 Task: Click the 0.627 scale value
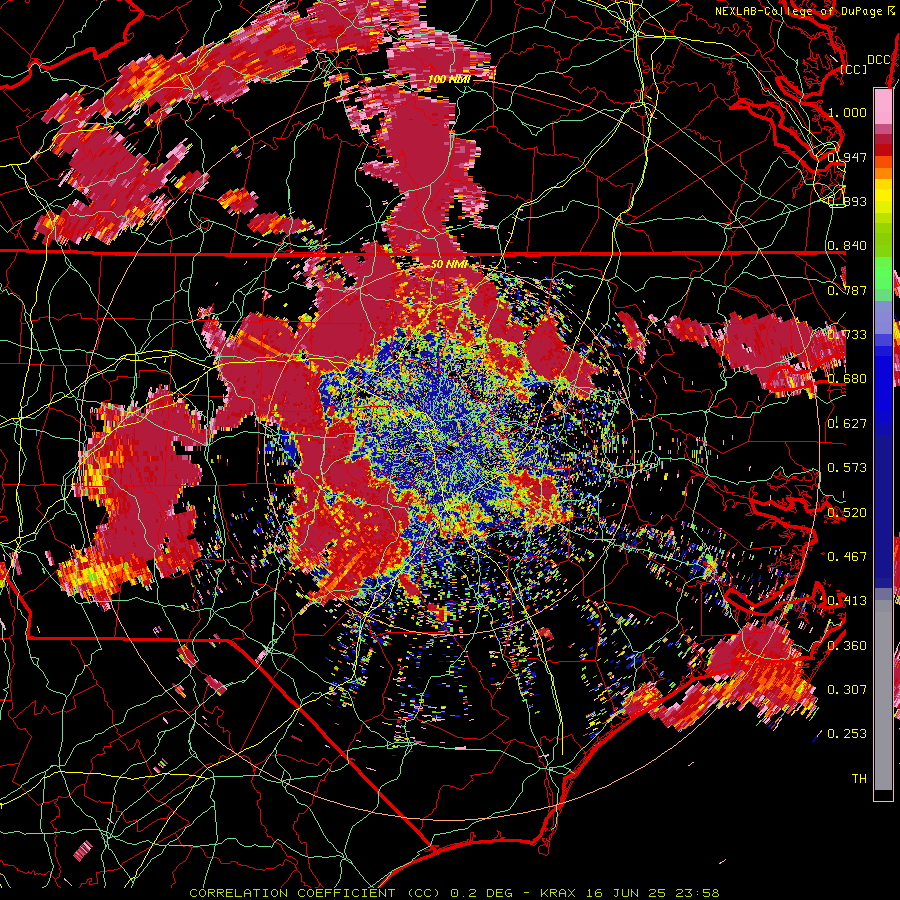point(847,424)
